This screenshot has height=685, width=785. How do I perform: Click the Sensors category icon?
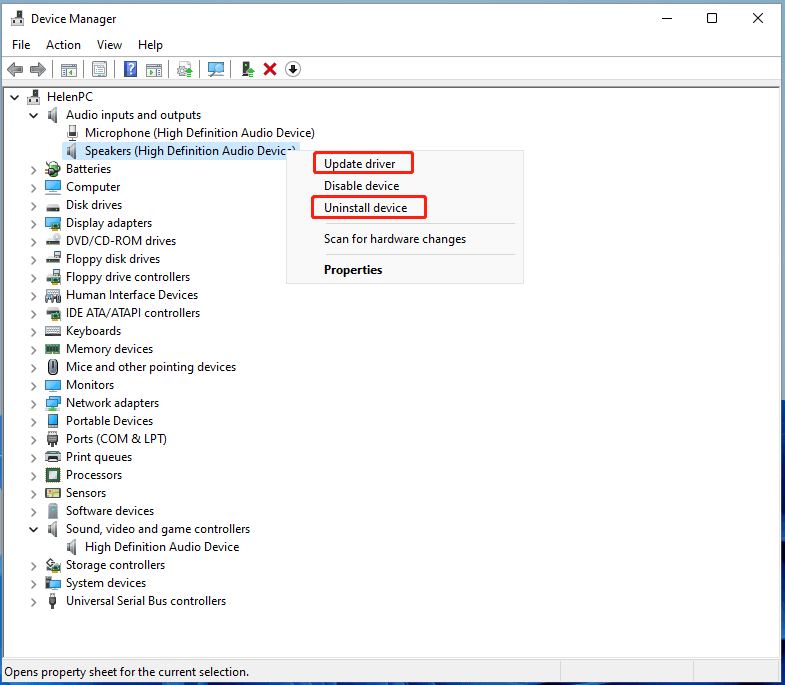(53, 493)
